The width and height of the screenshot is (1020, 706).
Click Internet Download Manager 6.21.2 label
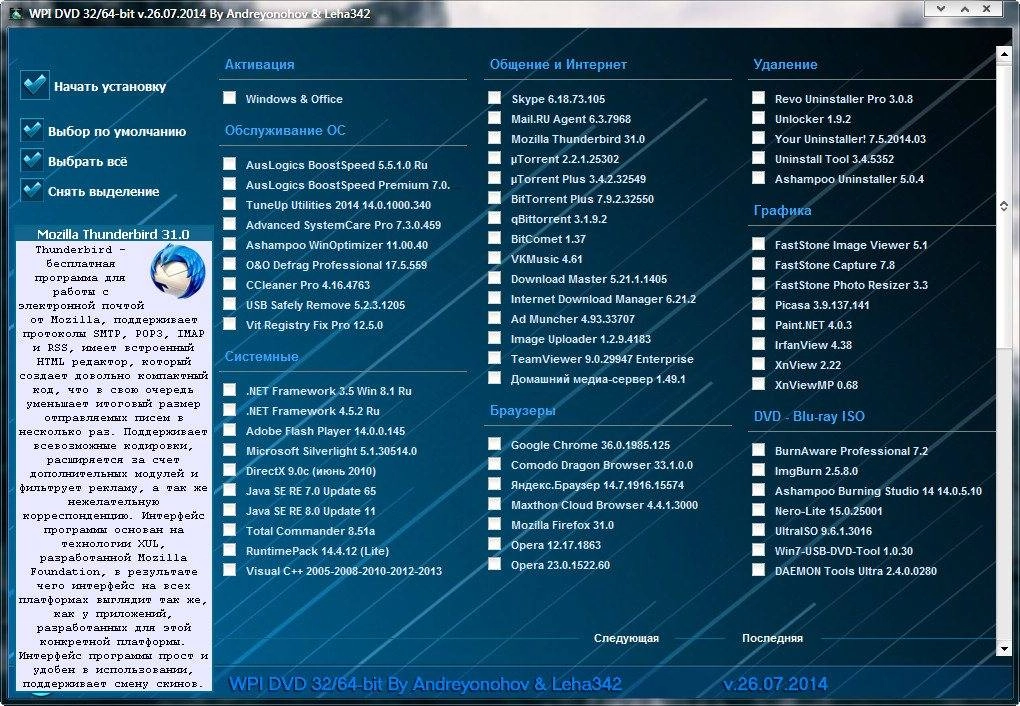coord(603,299)
